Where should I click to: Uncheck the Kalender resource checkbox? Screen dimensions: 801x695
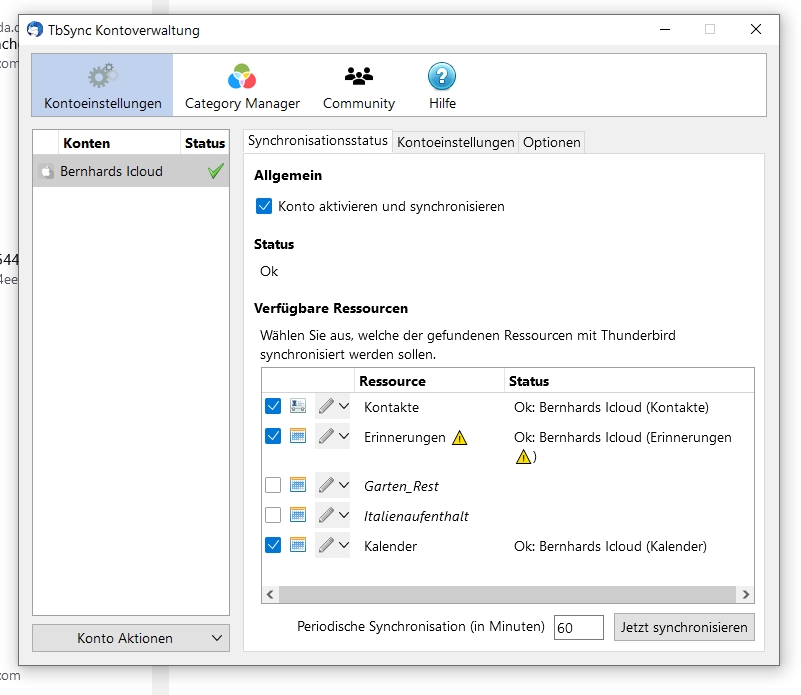pos(273,545)
